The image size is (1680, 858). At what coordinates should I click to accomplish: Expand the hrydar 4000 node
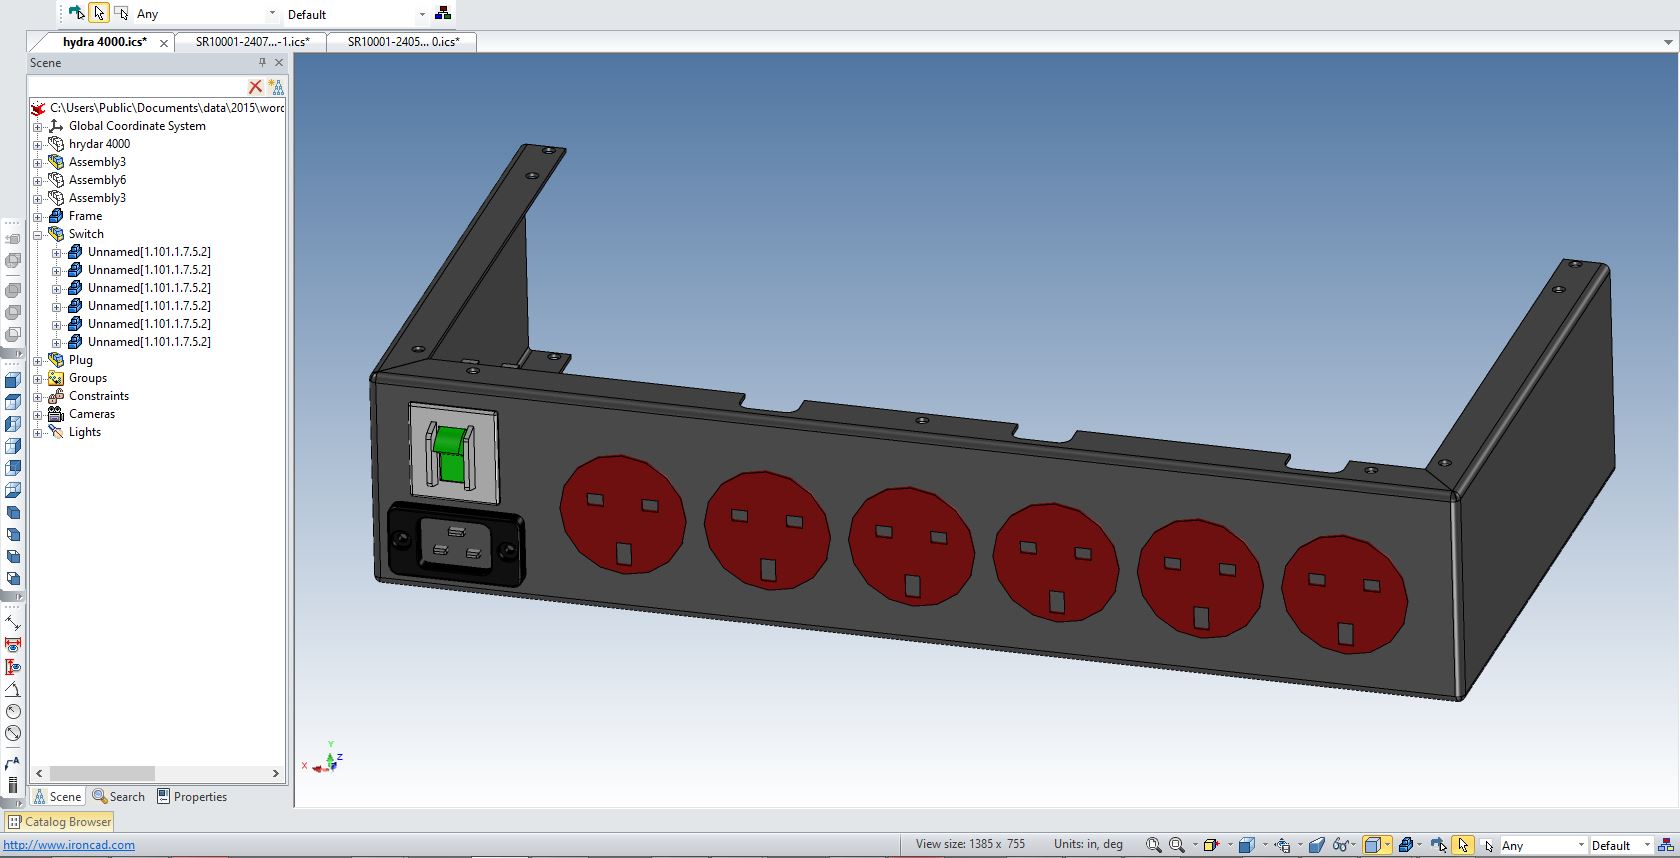point(38,144)
